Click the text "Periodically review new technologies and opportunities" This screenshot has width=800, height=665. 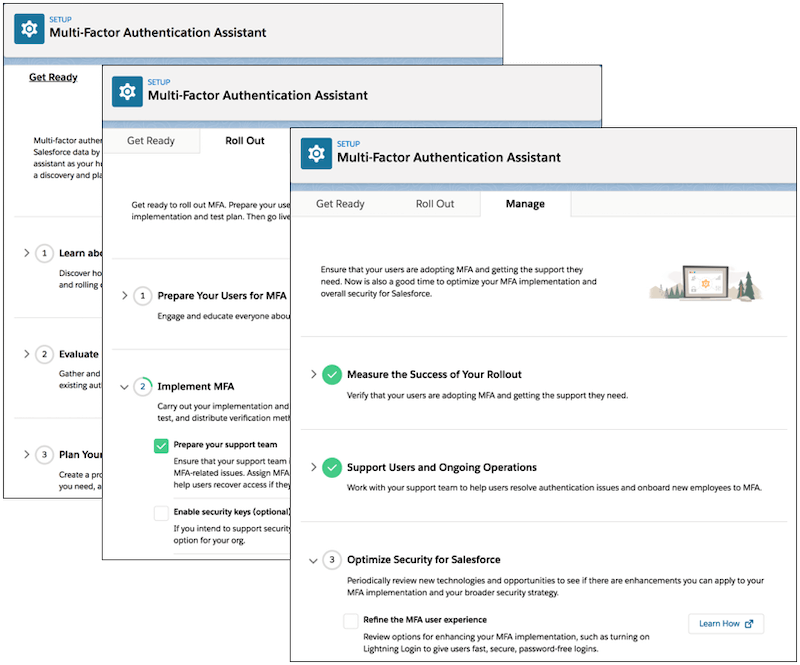(453, 581)
